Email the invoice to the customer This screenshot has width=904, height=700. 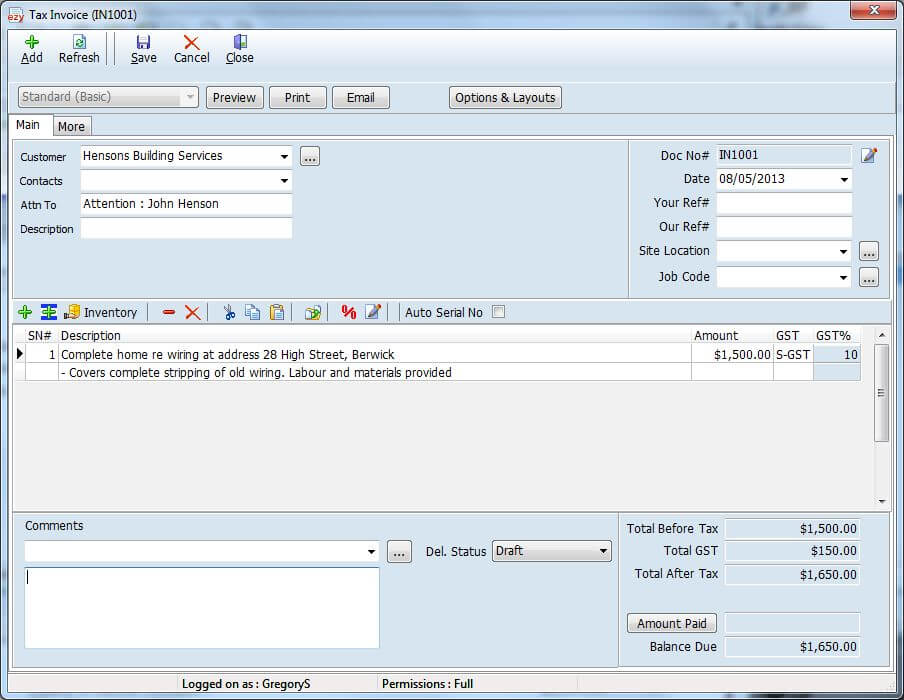tap(360, 97)
